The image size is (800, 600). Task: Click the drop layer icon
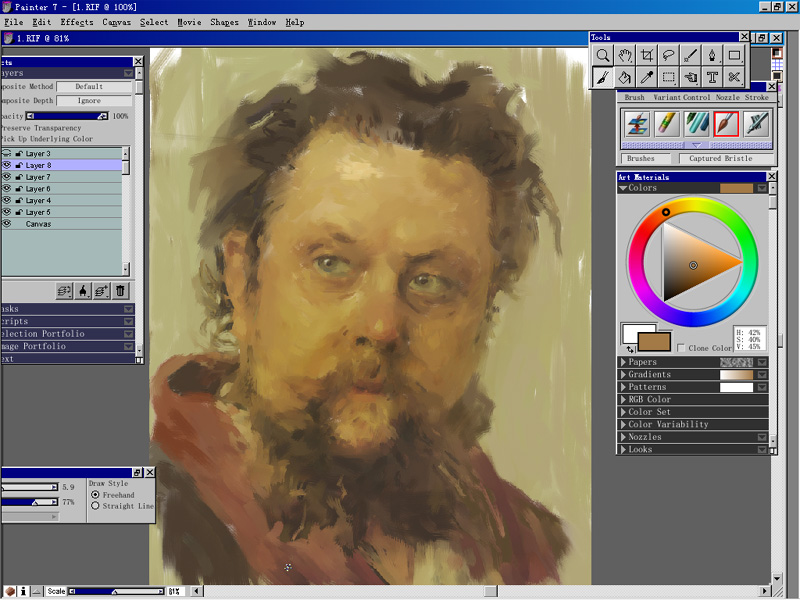tap(83, 291)
